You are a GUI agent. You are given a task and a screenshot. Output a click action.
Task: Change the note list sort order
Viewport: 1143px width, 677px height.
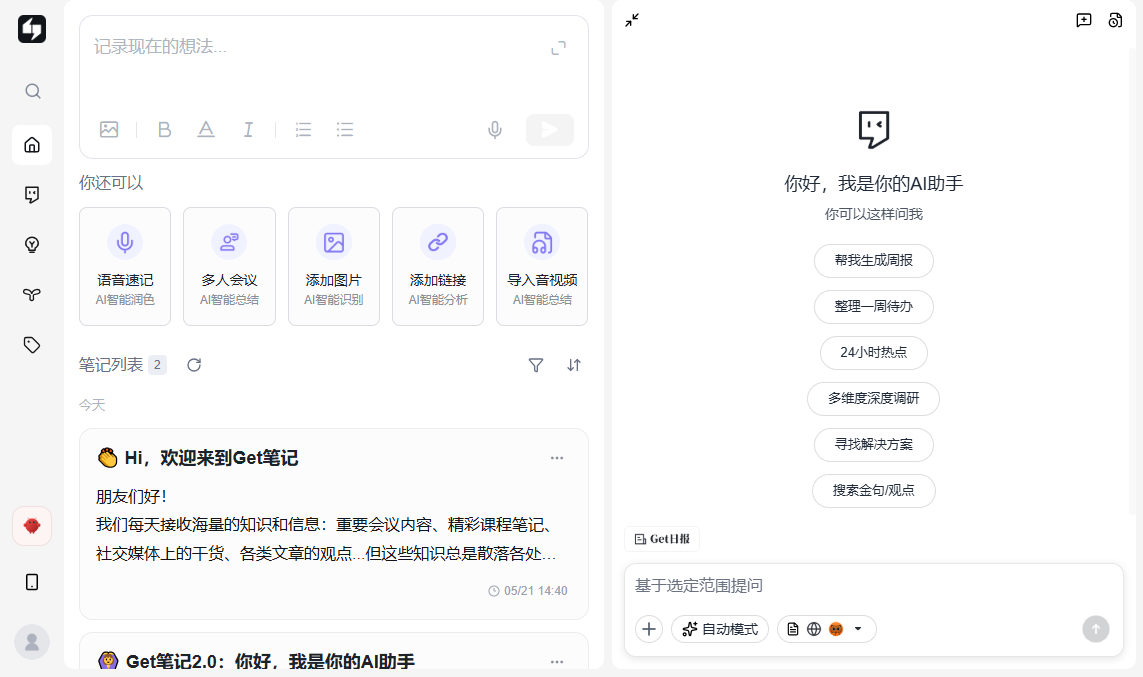click(574, 365)
